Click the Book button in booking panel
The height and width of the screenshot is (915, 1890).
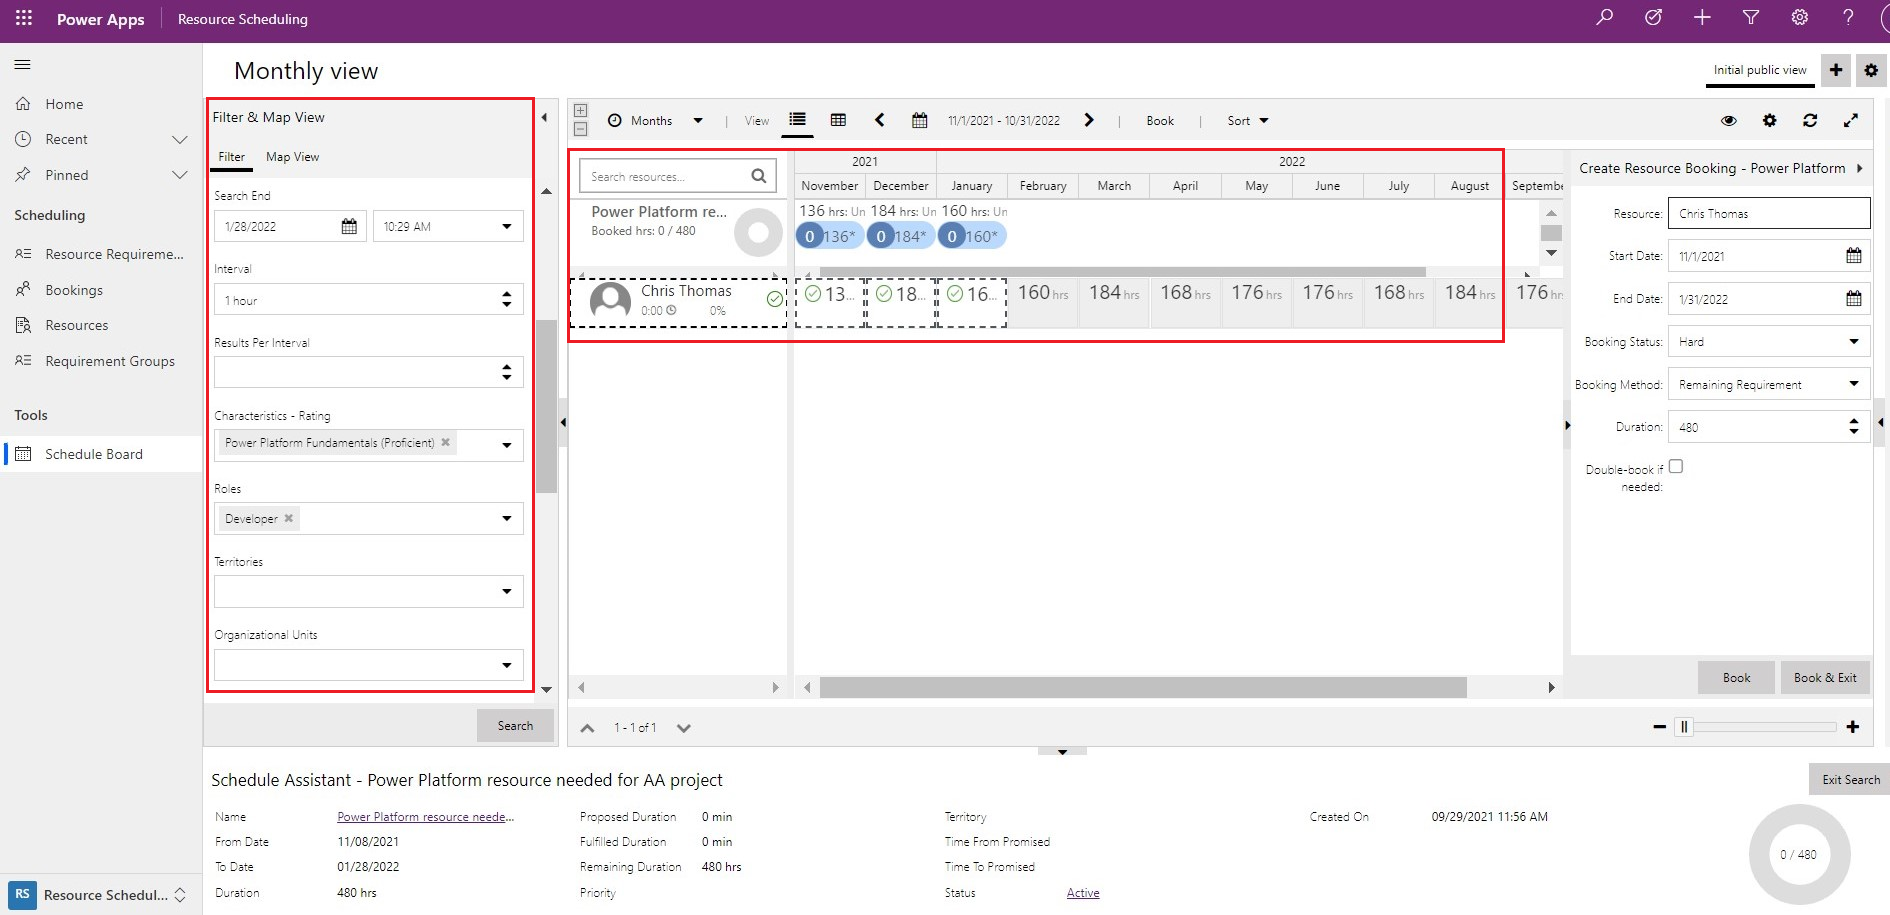coord(1736,677)
